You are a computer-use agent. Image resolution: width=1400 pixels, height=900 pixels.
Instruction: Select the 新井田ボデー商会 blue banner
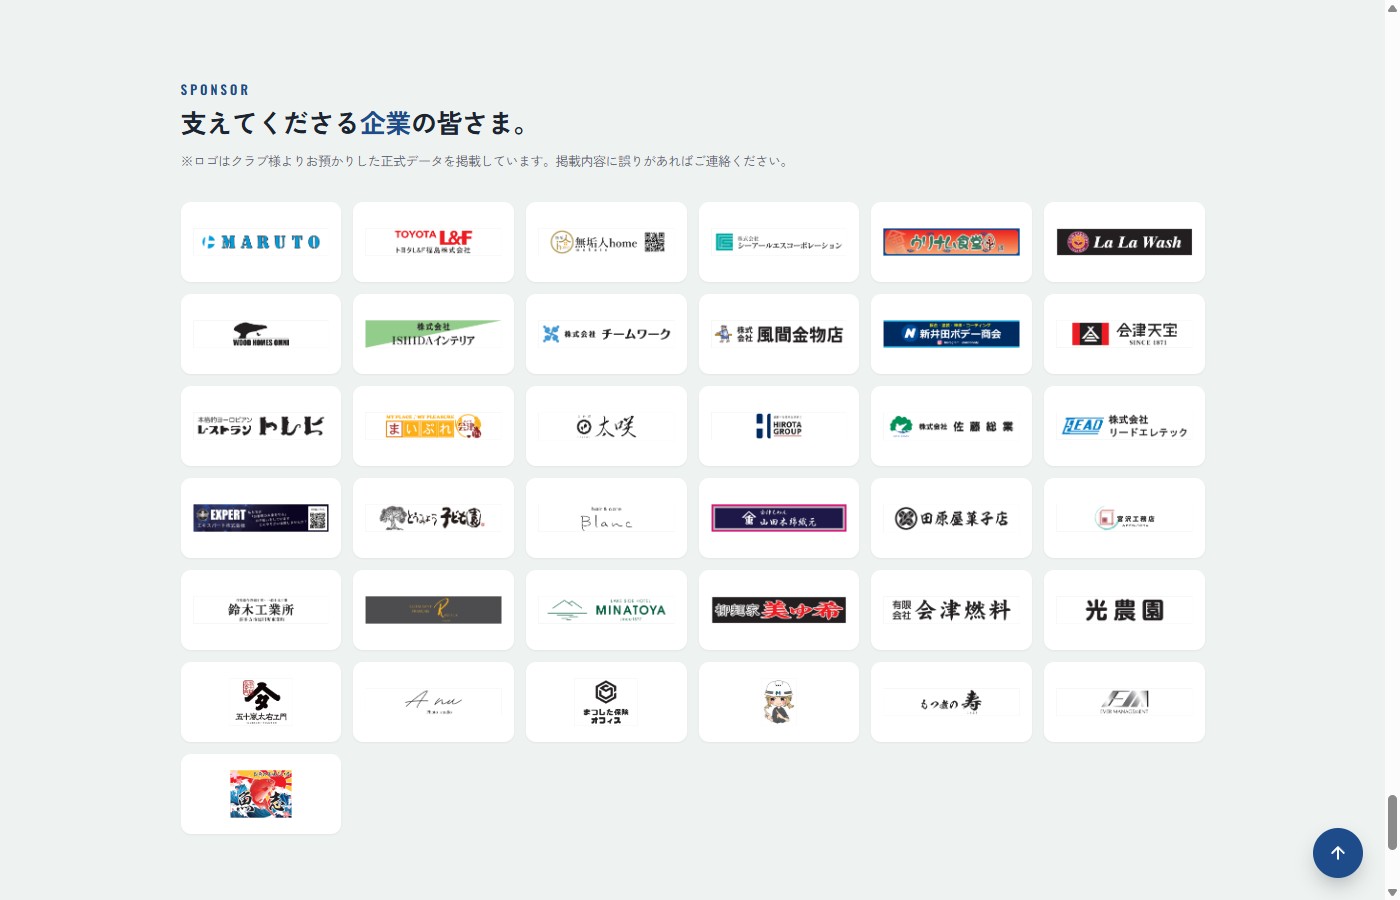(x=951, y=334)
